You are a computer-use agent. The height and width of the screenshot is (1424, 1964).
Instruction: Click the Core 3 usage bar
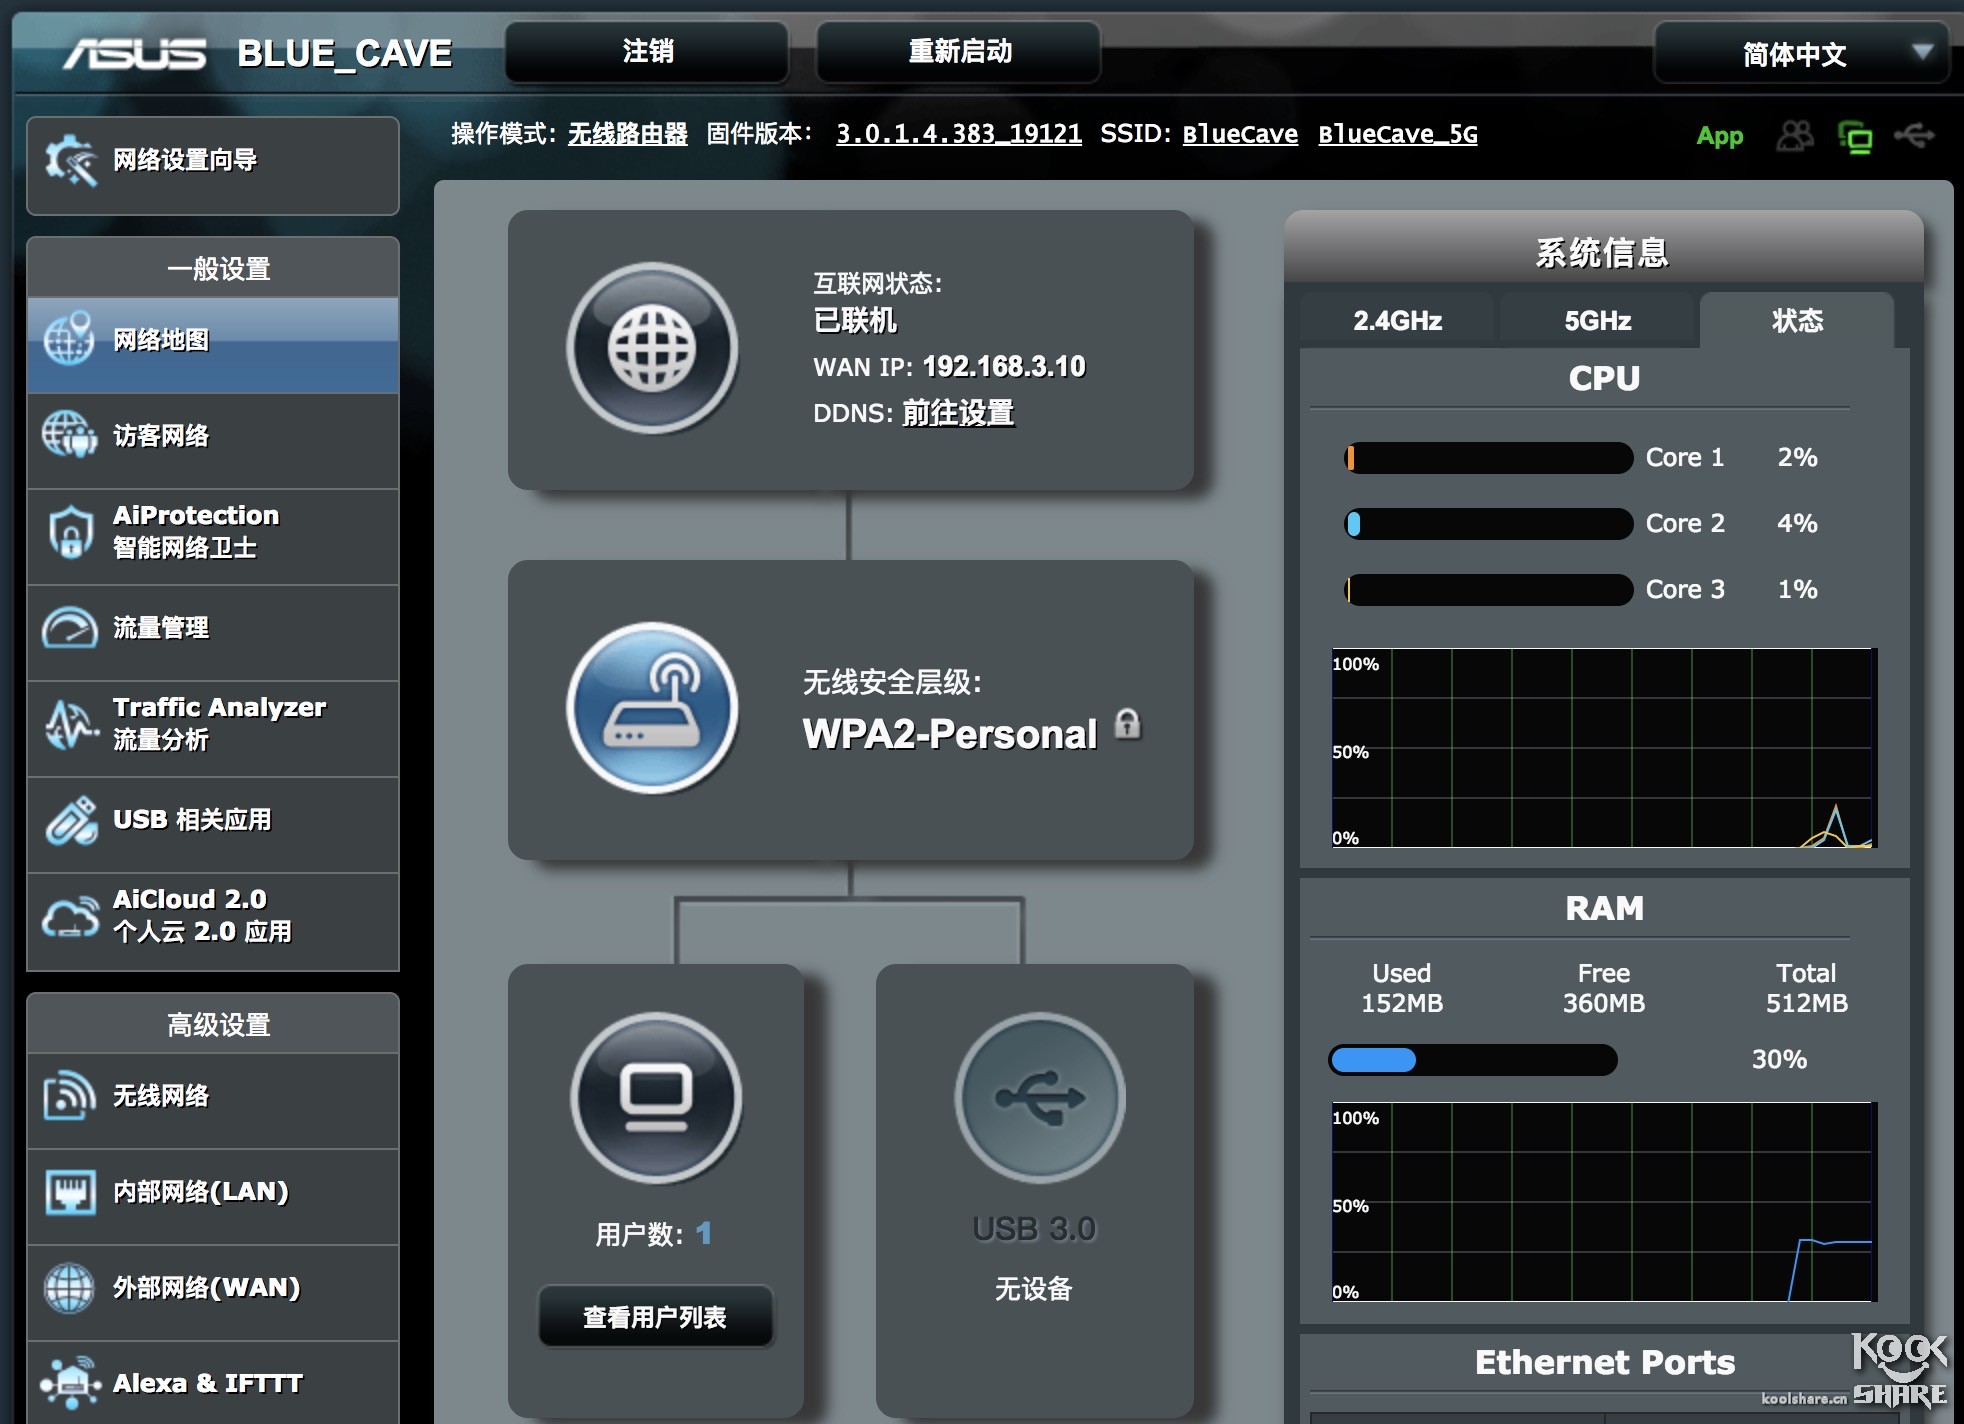(1489, 590)
